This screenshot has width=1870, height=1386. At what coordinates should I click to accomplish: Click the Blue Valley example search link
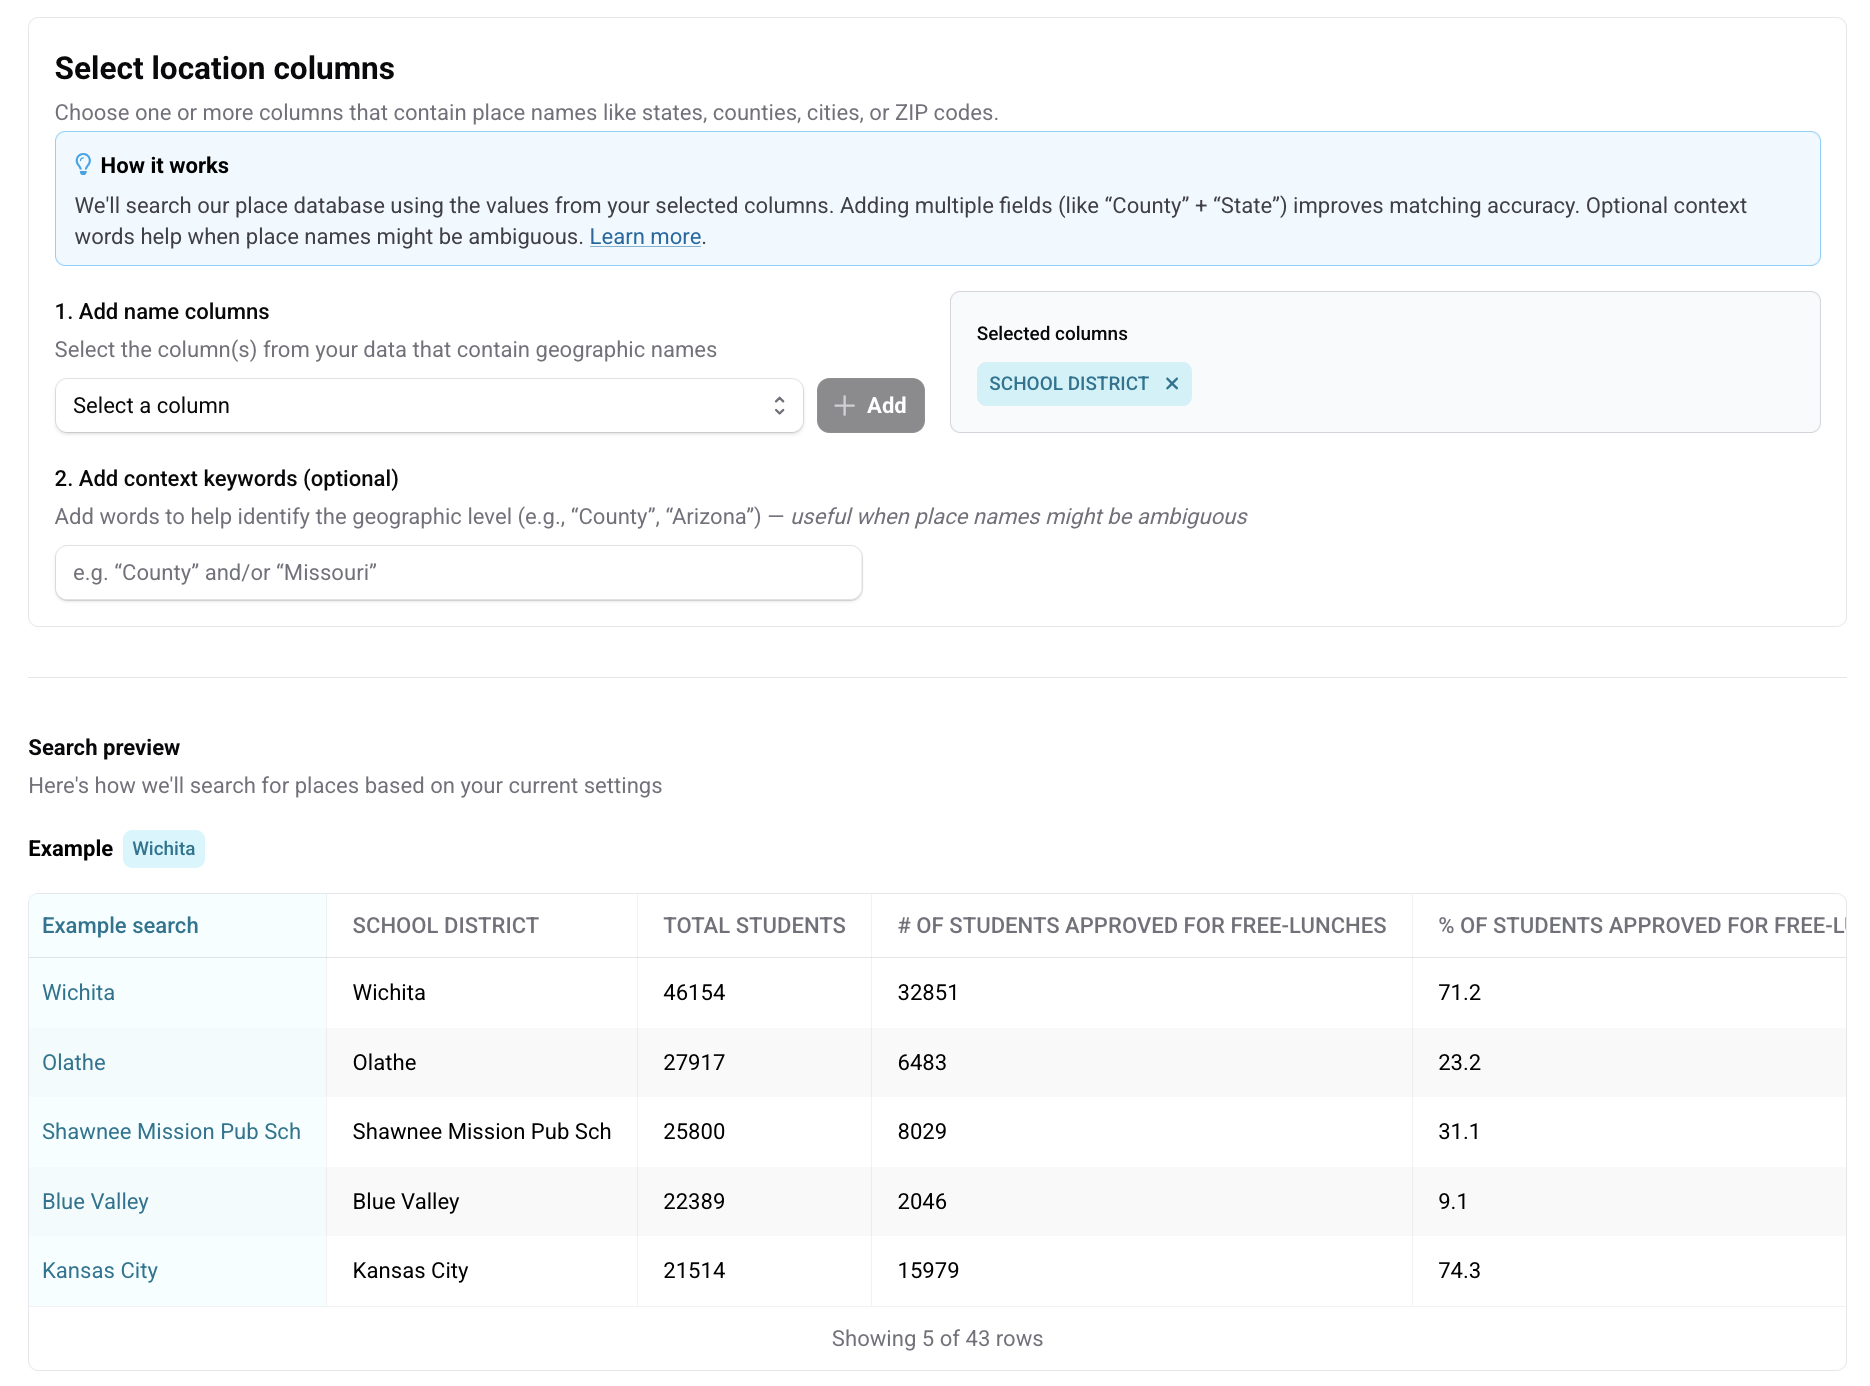click(95, 1202)
